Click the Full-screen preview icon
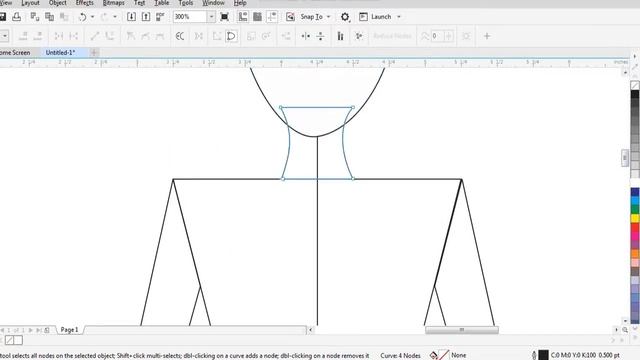 224,17
